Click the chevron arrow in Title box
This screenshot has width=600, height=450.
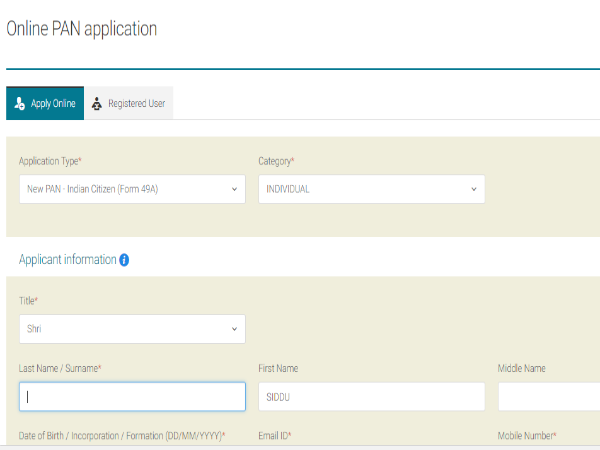[234, 328]
